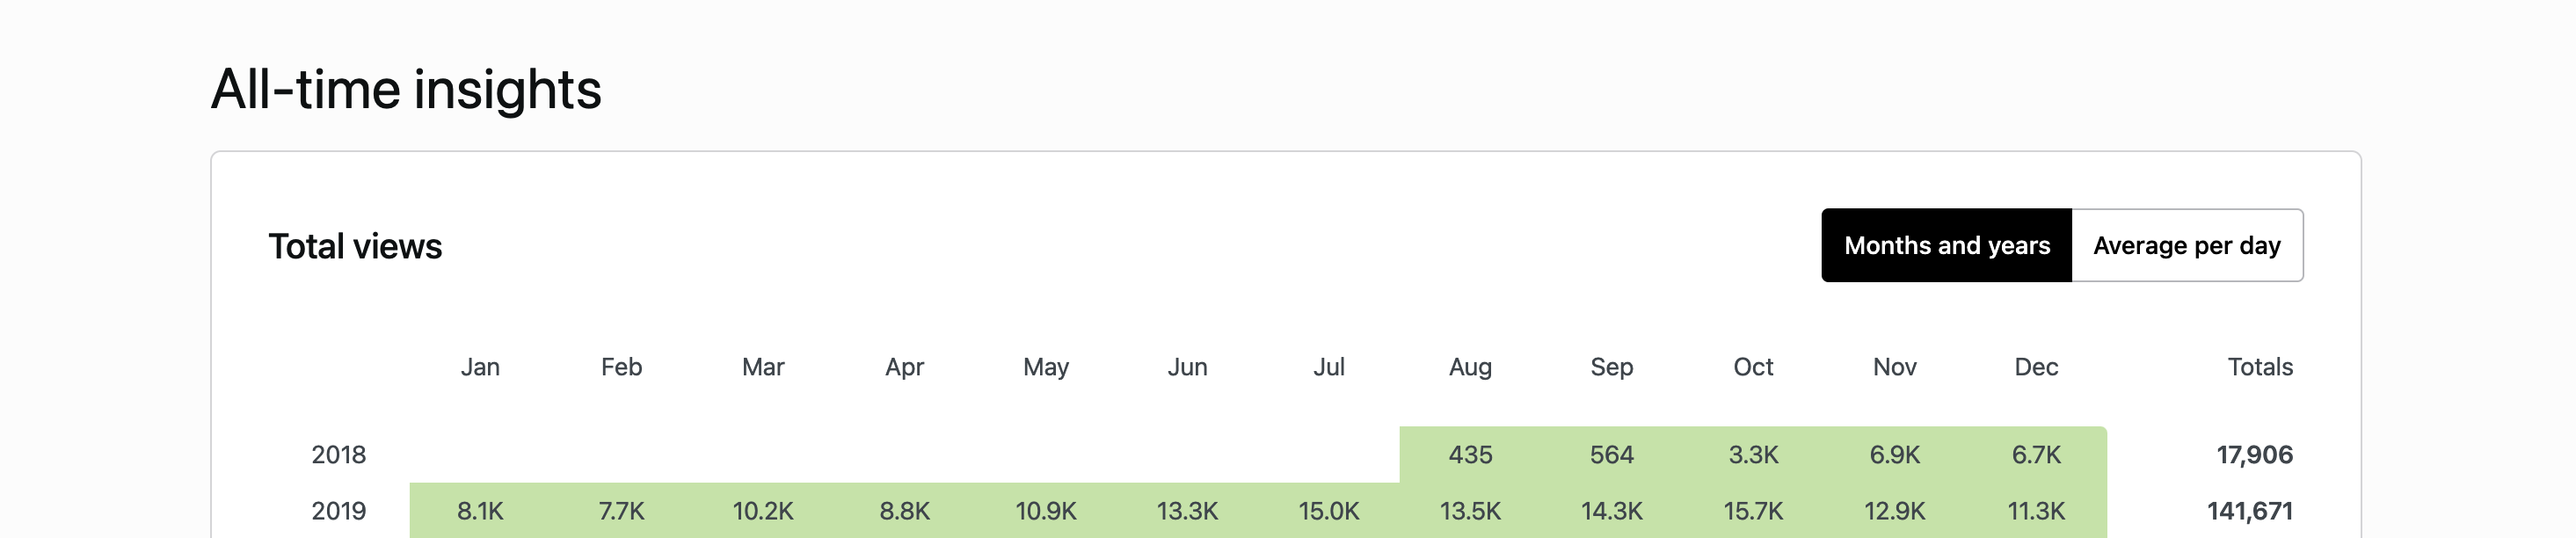Image resolution: width=2576 pixels, height=538 pixels.
Task: Select the Feb column header
Action: [622, 367]
